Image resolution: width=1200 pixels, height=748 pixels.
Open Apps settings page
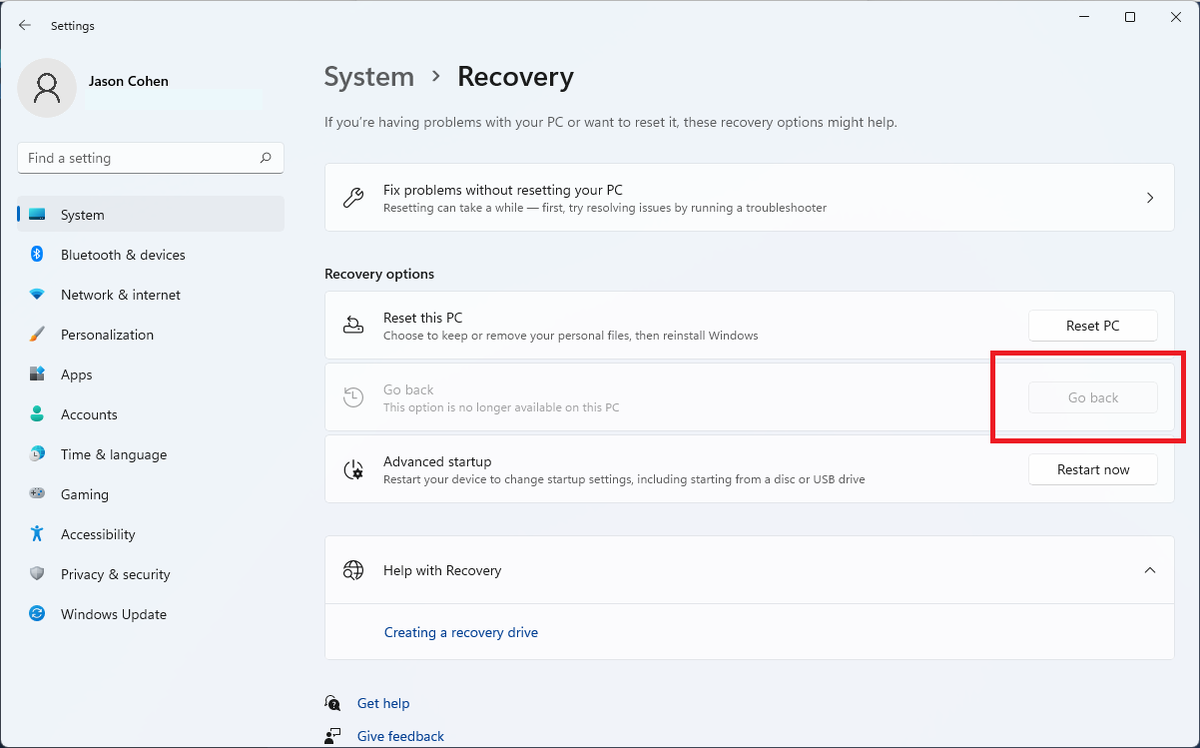pyautogui.click(x=151, y=375)
